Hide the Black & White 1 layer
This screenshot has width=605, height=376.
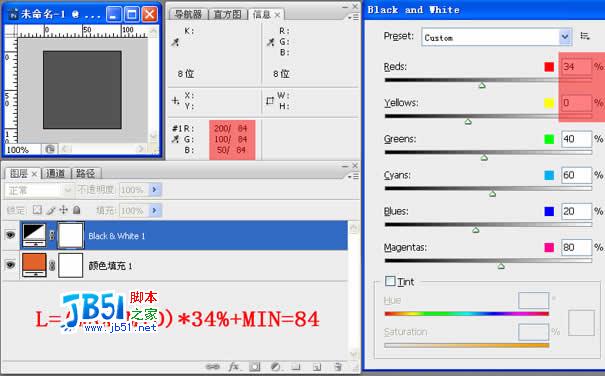click(10, 235)
